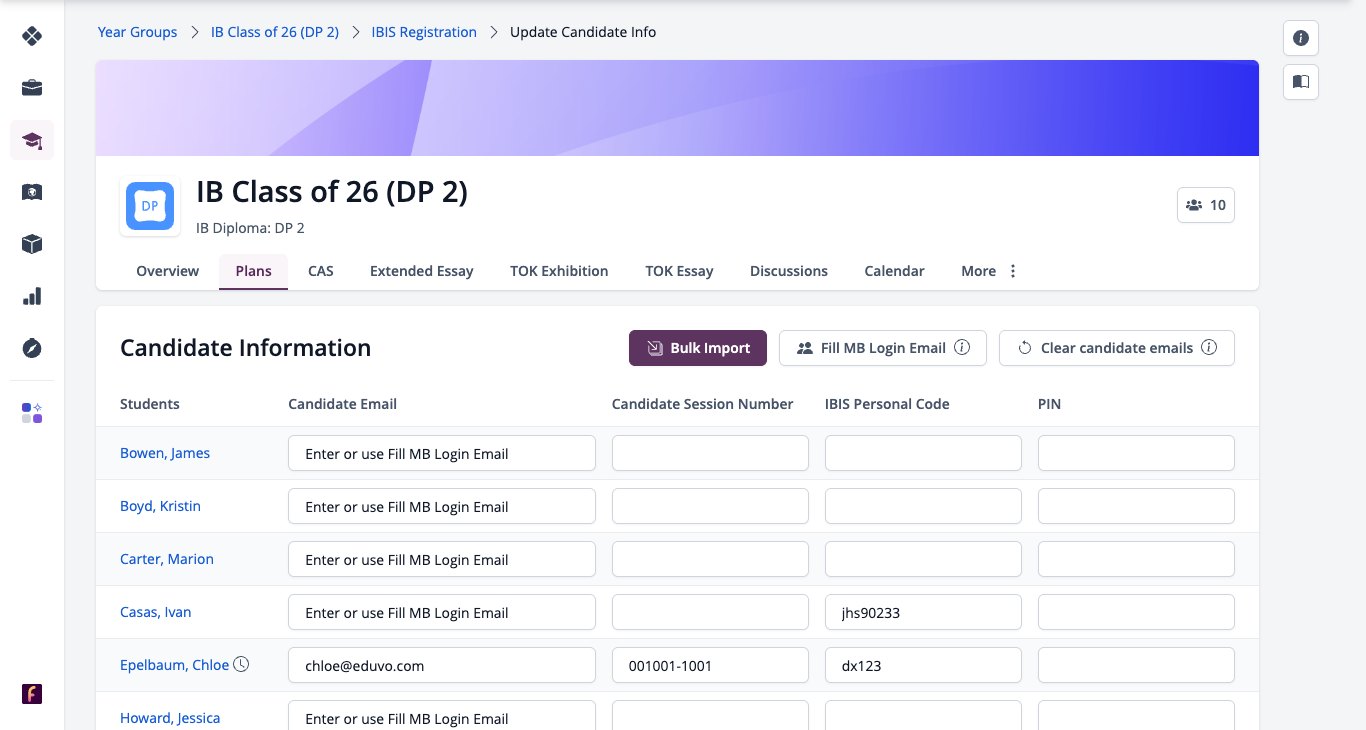Open the cube sidebar icon
1366x730 pixels.
(32, 244)
